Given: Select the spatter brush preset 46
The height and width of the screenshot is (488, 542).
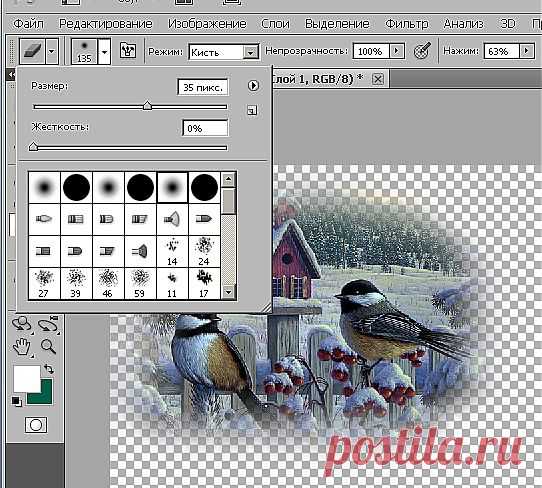Looking at the screenshot, I should click(108, 283).
